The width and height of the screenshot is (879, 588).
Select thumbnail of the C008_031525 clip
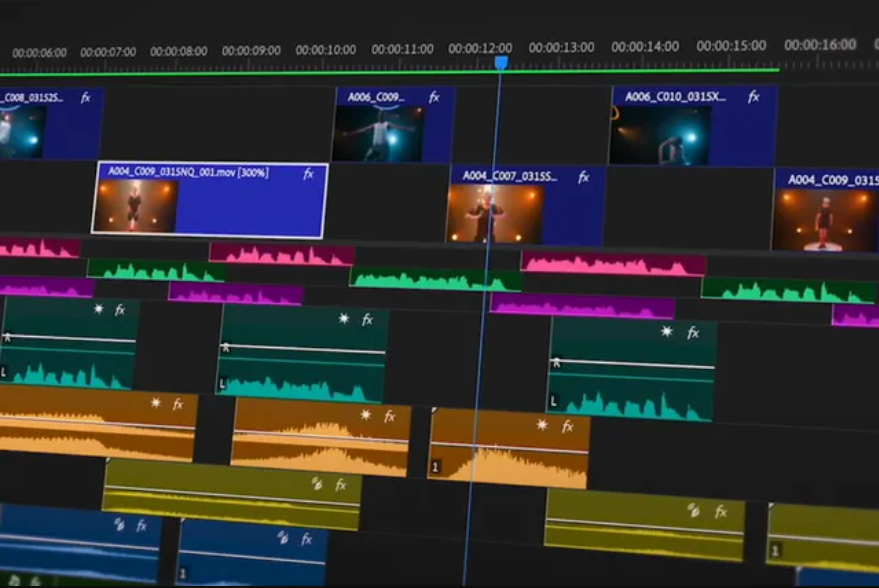coord(22,131)
